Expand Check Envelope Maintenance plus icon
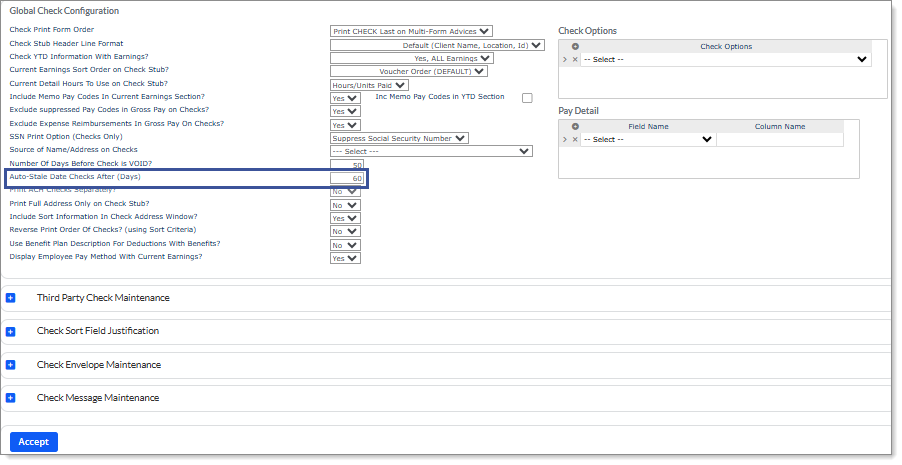The height and width of the screenshot is (465, 902). coord(11,365)
